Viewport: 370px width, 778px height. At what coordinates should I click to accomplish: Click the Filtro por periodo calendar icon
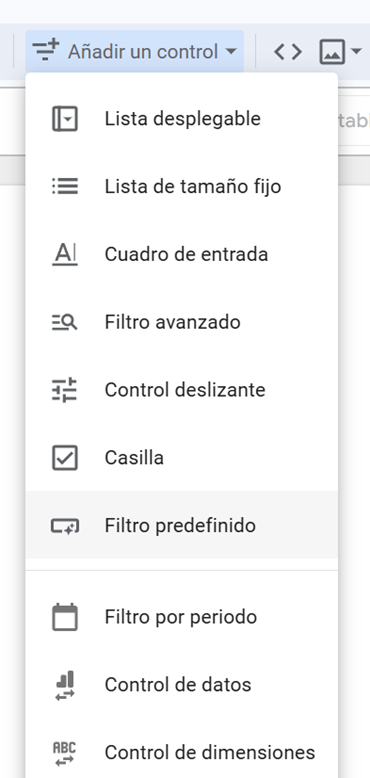click(65, 617)
